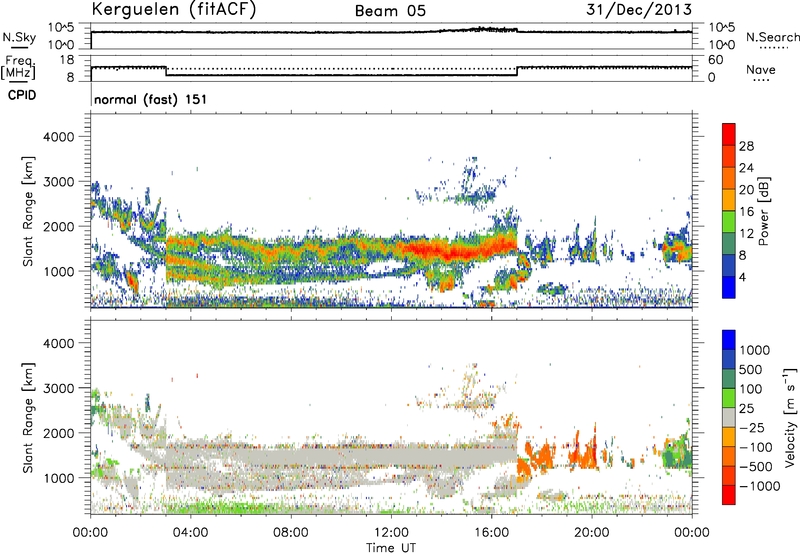Click the 60 label on the Nave axis
The image size is (800, 554).
pos(715,60)
